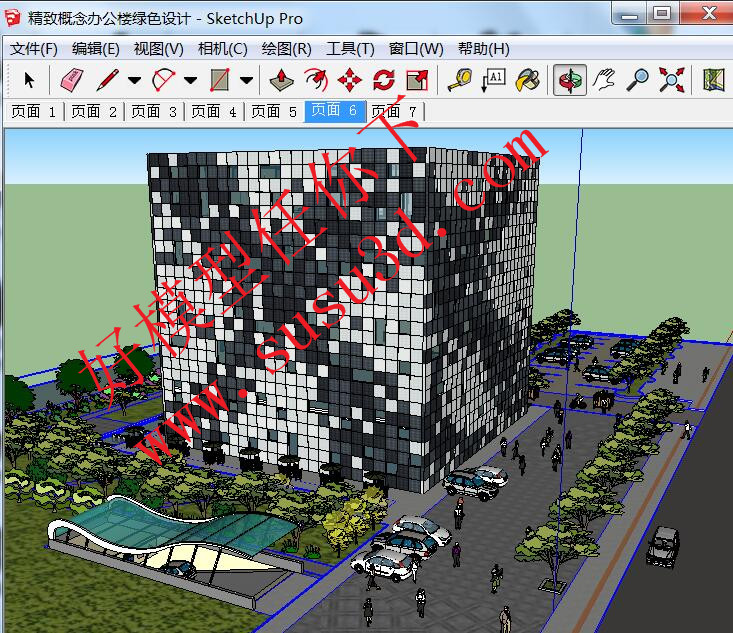Image resolution: width=733 pixels, height=633 pixels.
Task: Switch to scene tab 页面 3
Action: (x=154, y=111)
